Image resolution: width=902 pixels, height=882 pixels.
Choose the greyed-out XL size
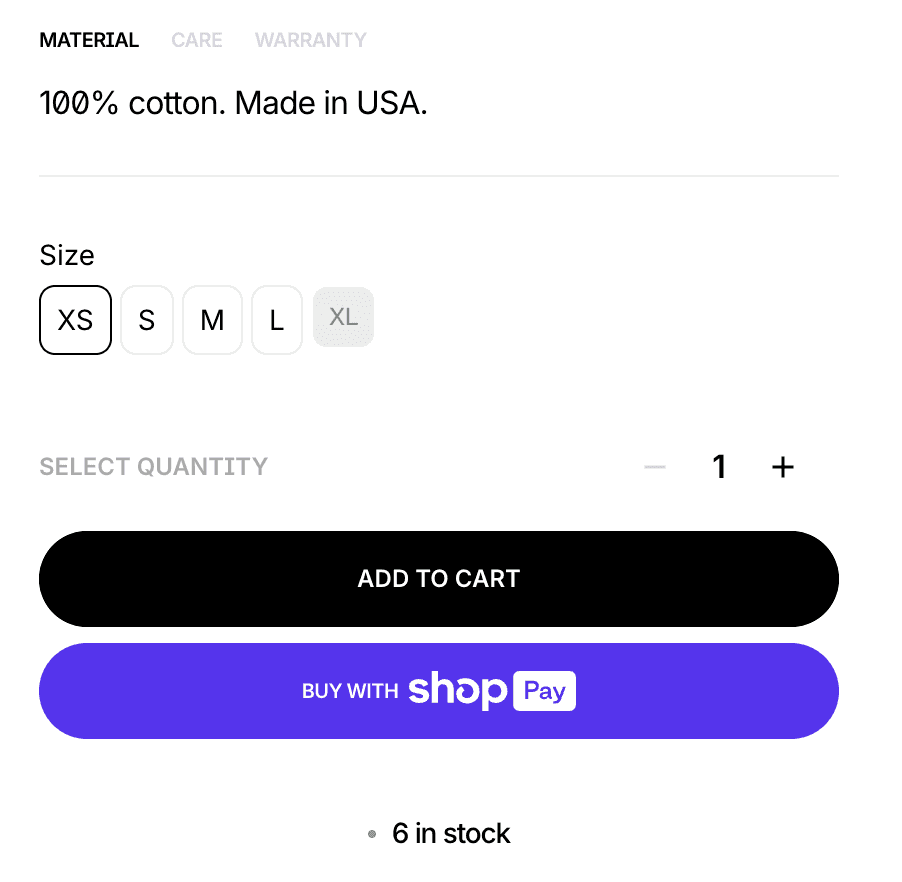click(343, 317)
